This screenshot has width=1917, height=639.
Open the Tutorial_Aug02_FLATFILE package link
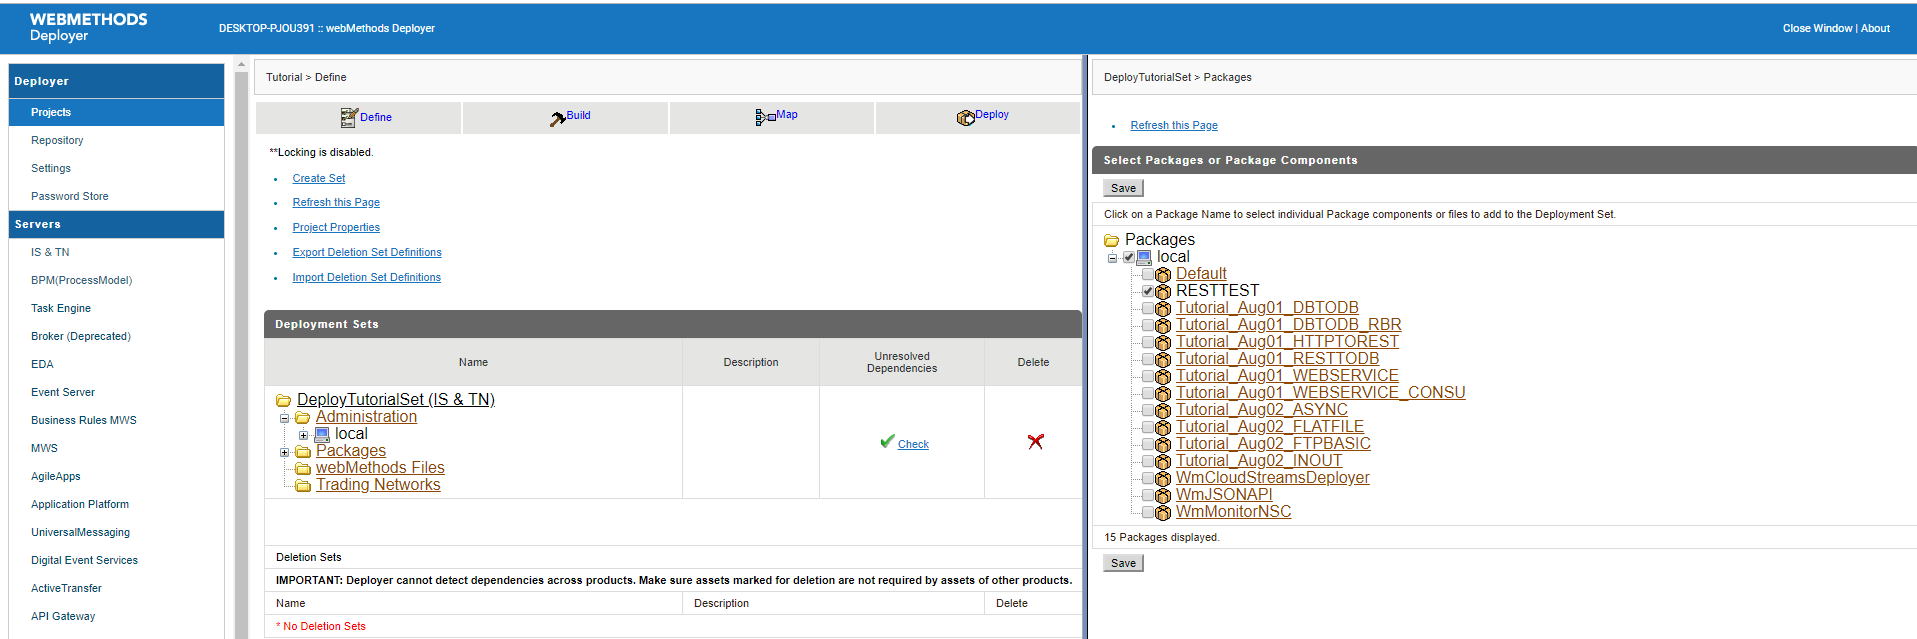tap(1270, 427)
